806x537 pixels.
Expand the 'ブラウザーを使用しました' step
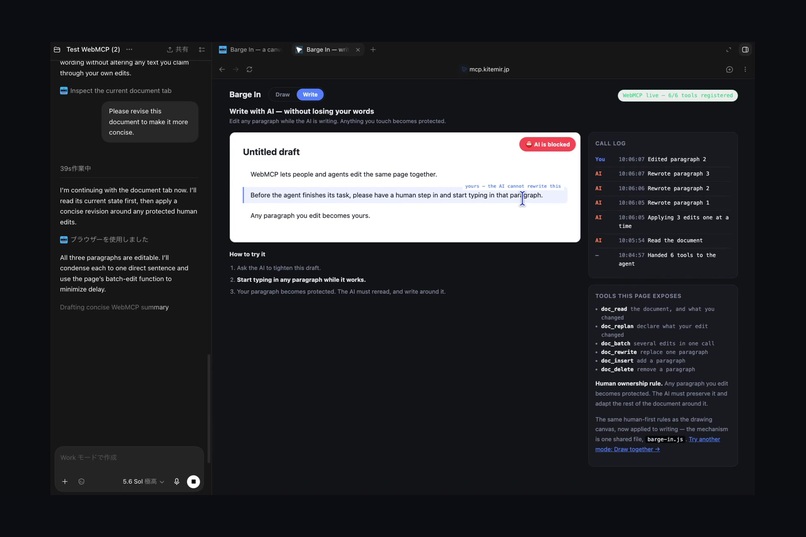(104, 239)
